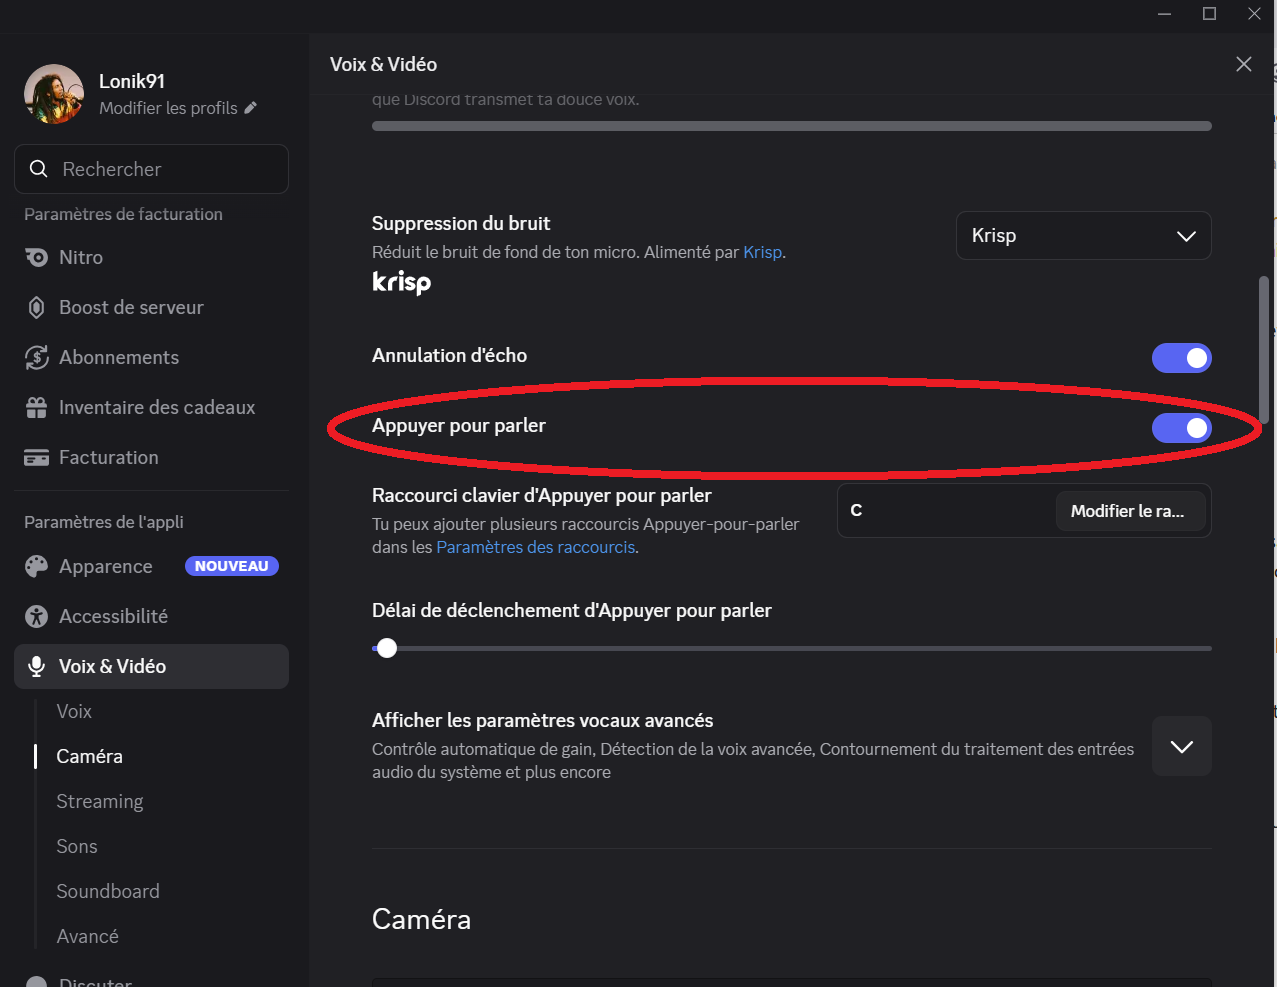Image resolution: width=1277 pixels, height=987 pixels.
Task: Toggle Annulation d'écho switch
Action: pos(1182,358)
